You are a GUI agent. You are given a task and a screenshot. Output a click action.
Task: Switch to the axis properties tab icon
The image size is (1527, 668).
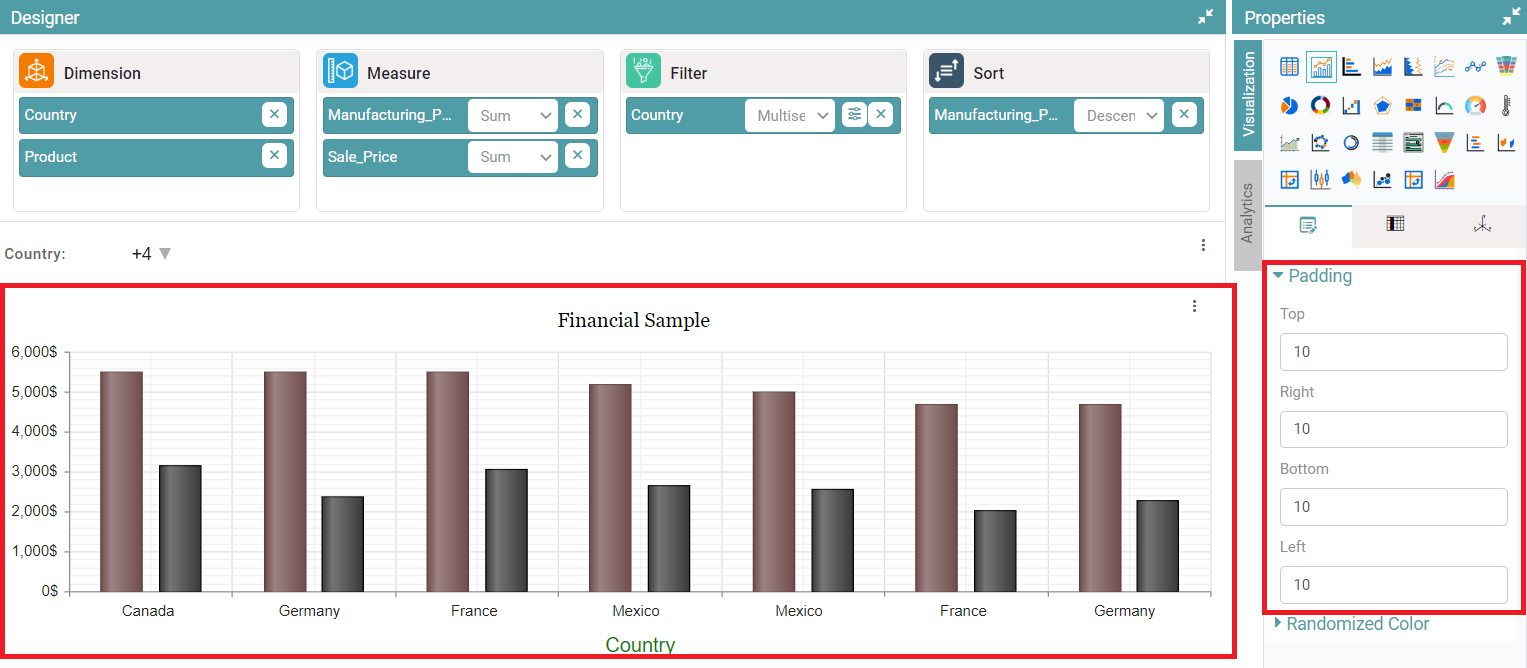(x=1482, y=225)
